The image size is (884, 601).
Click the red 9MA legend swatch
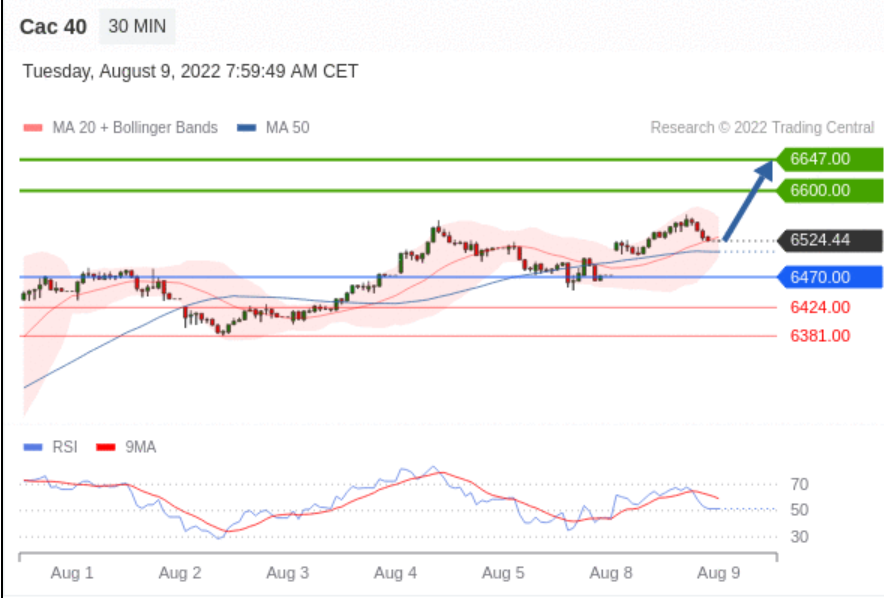106,448
